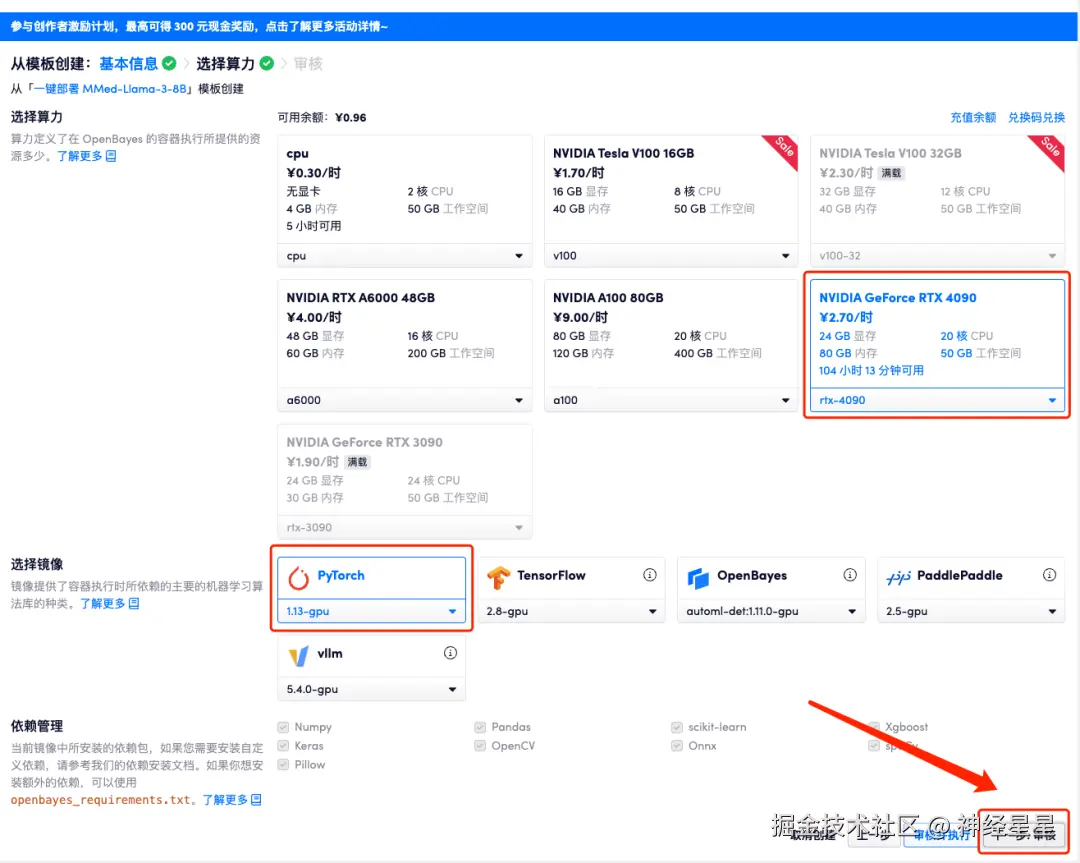This screenshot has width=1080, height=863.
Task: Click the info icon next to TensorFlow
Action: point(650,575)
